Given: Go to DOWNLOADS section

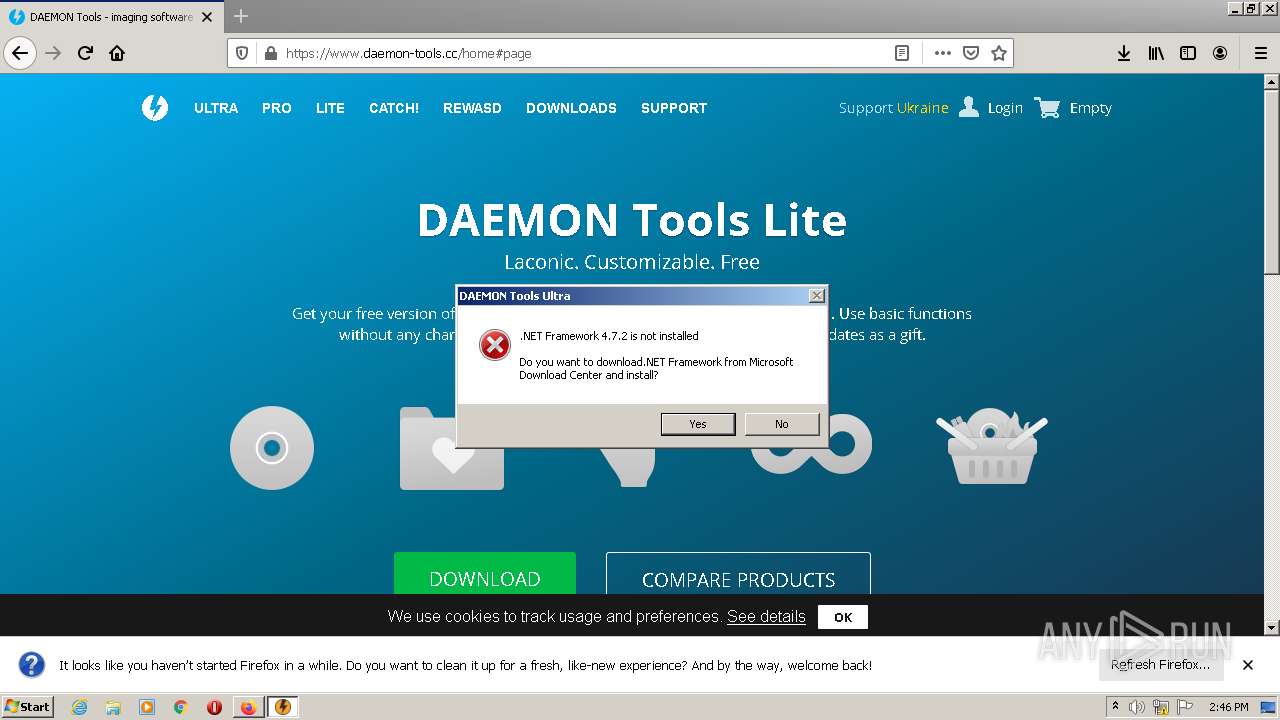Looking at the screenshot, I should click(571, 108).
